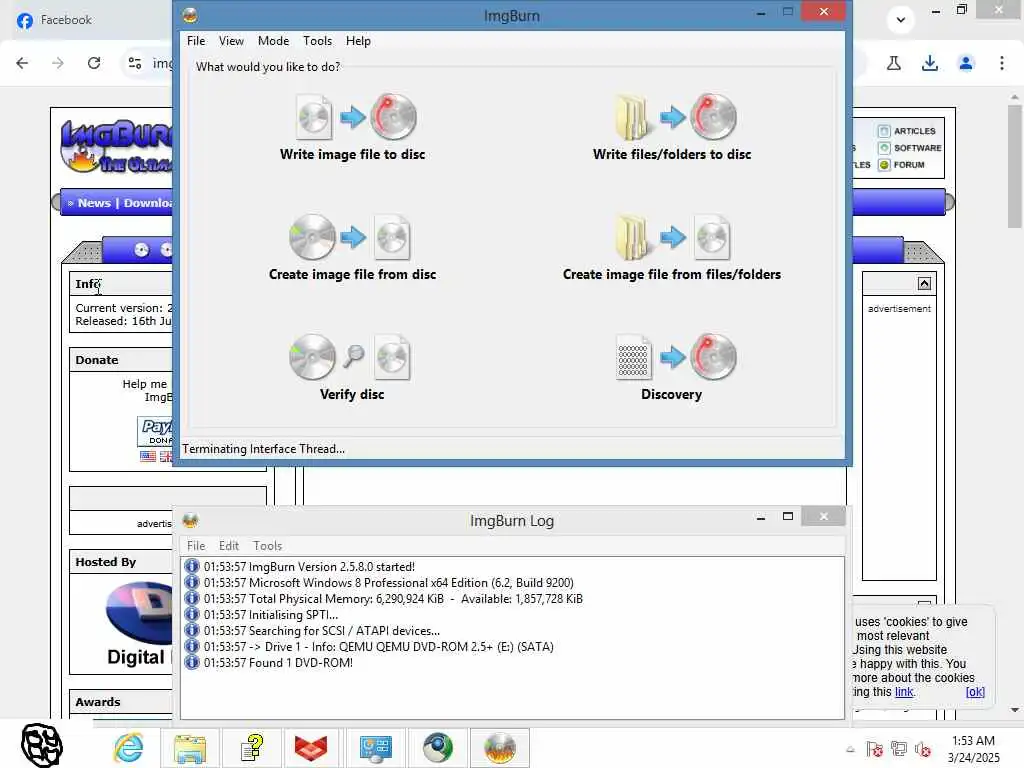Click ImgBurn Log title bar icon

190,520
